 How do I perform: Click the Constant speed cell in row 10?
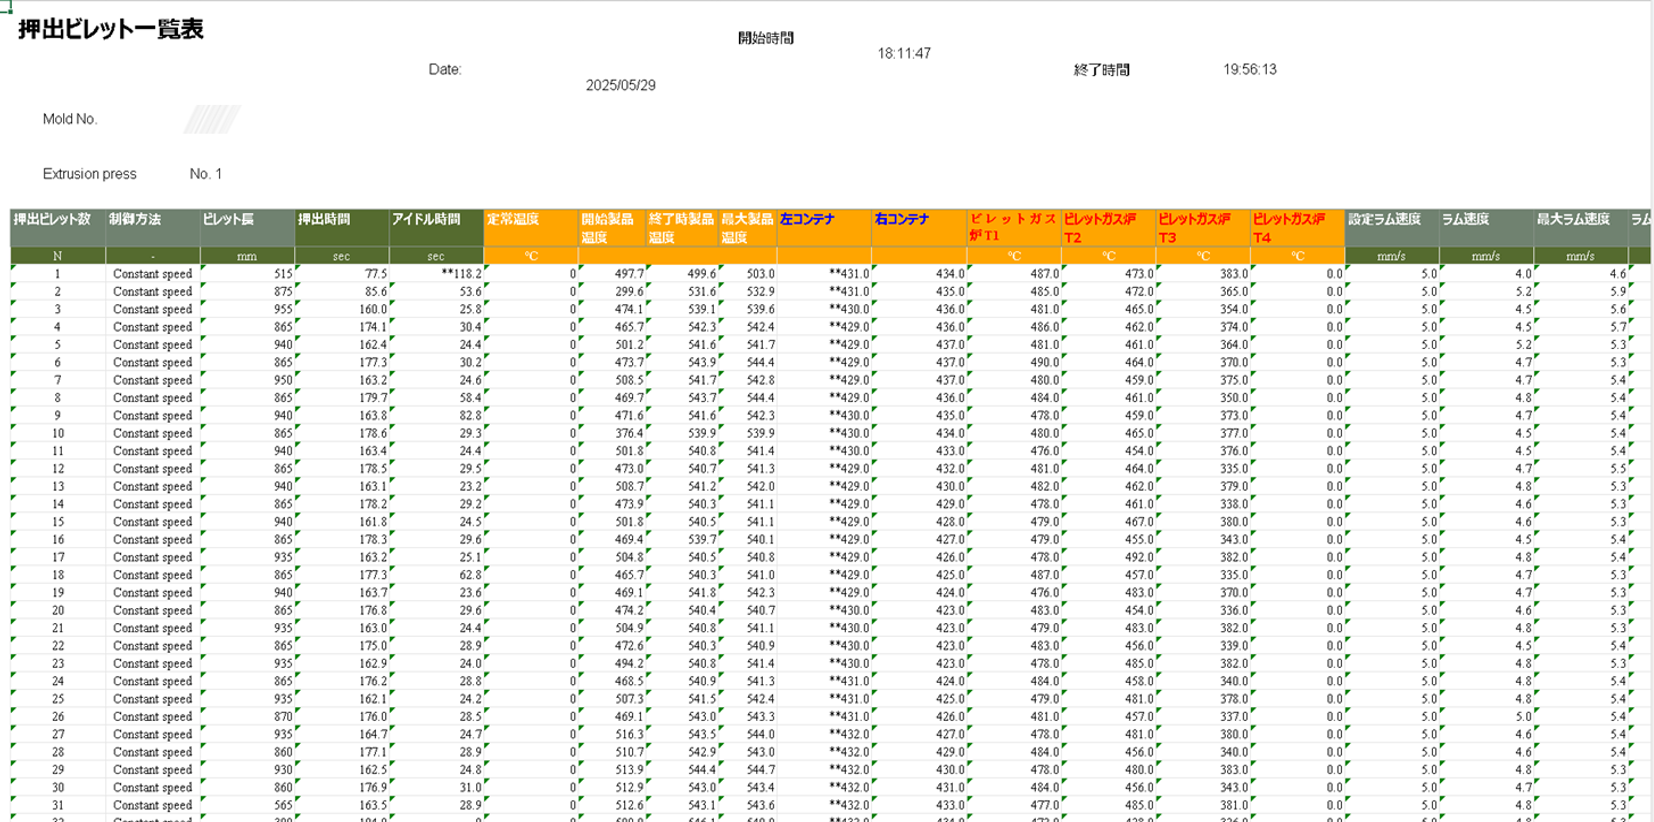[152, 434]
